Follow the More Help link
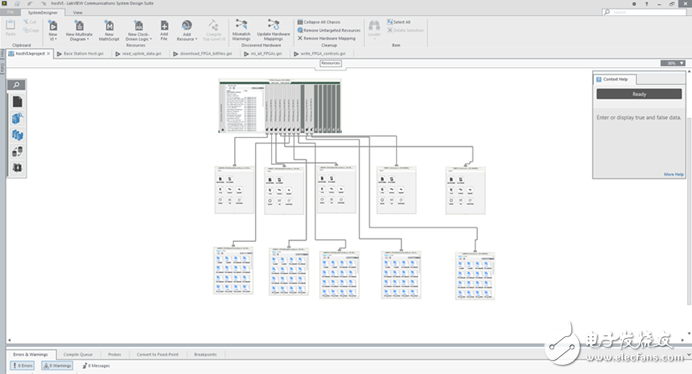Viewport: 692px width, 374px height. tap(673, 174)
